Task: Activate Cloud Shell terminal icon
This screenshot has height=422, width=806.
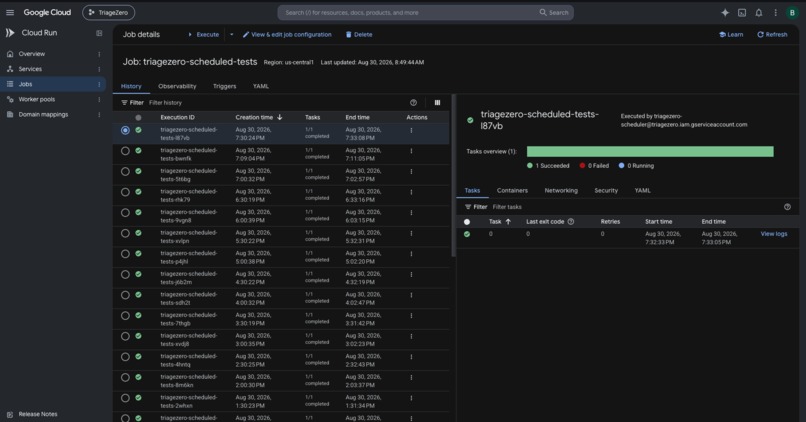Action: pyautogui.click(x=742, y=12)
